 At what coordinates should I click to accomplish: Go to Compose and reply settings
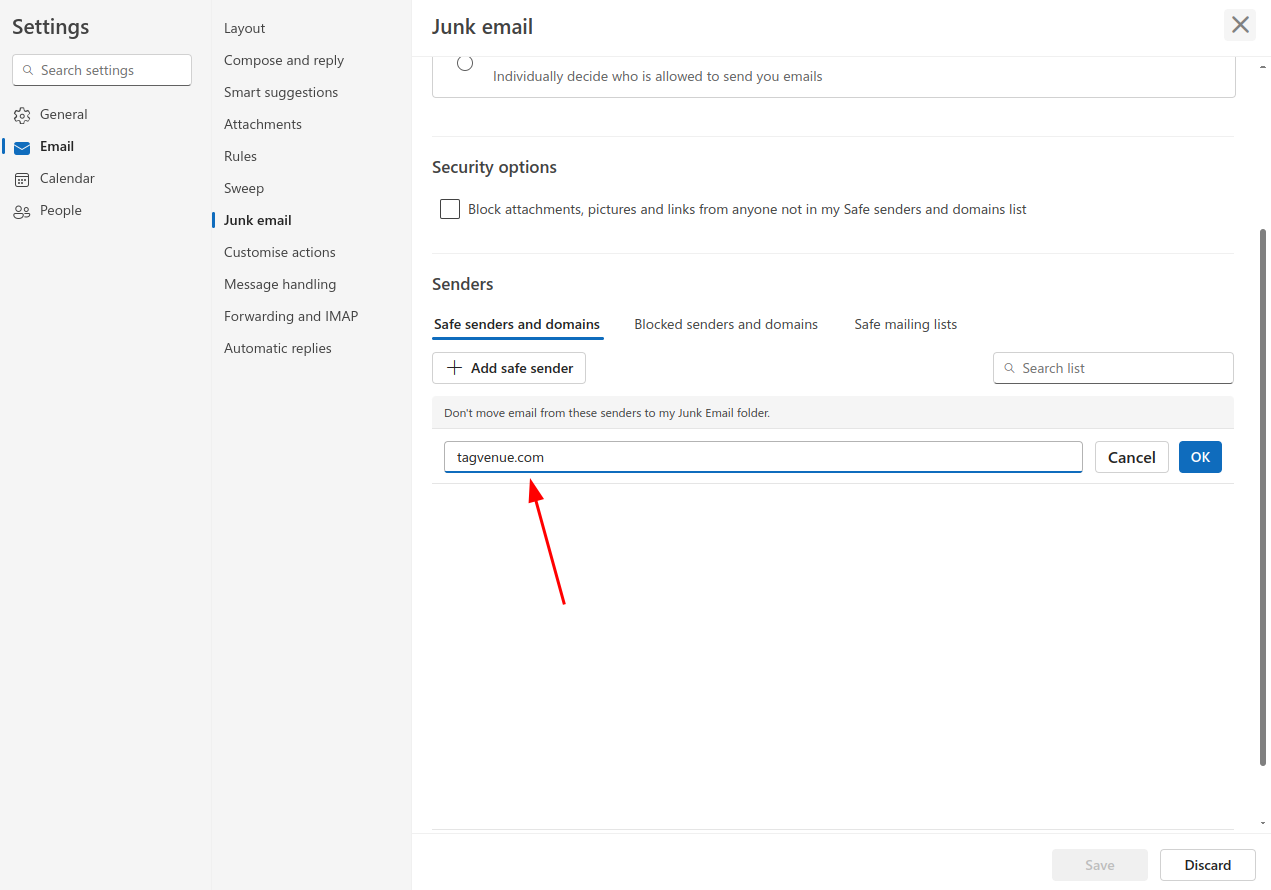click(x=284, y=60)
